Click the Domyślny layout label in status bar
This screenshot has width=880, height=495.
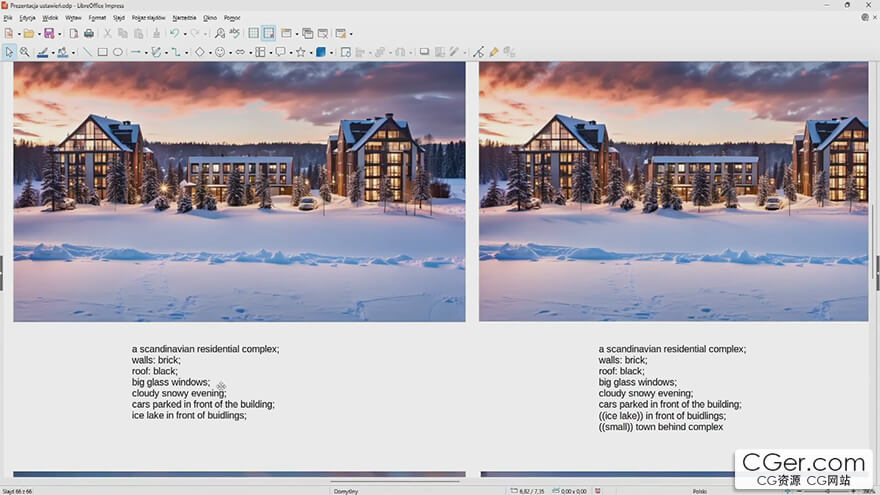click(346, 491)
